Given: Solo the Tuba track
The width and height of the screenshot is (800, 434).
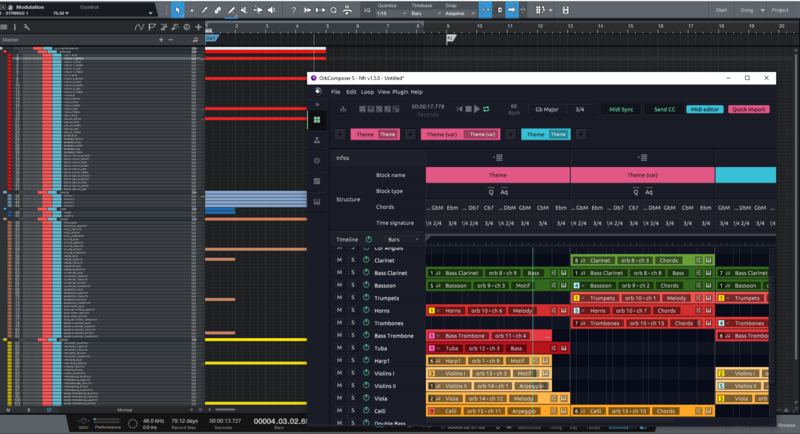Looking at the screenshot, I should coord(352,349).
